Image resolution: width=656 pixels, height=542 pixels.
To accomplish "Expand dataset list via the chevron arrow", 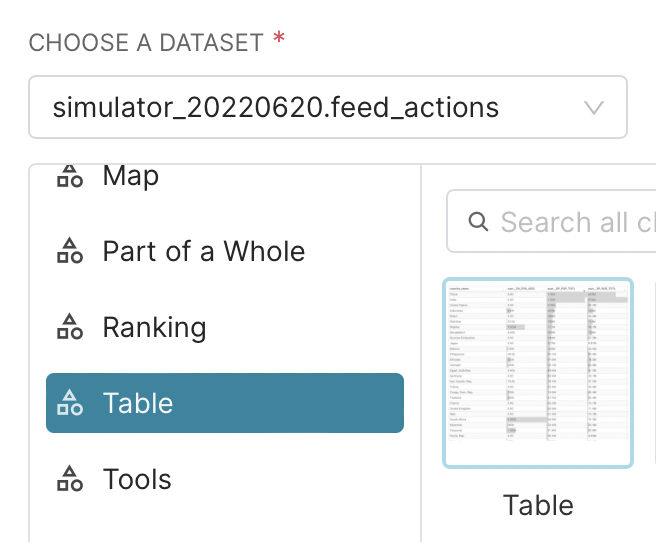I will click(594, 108).
